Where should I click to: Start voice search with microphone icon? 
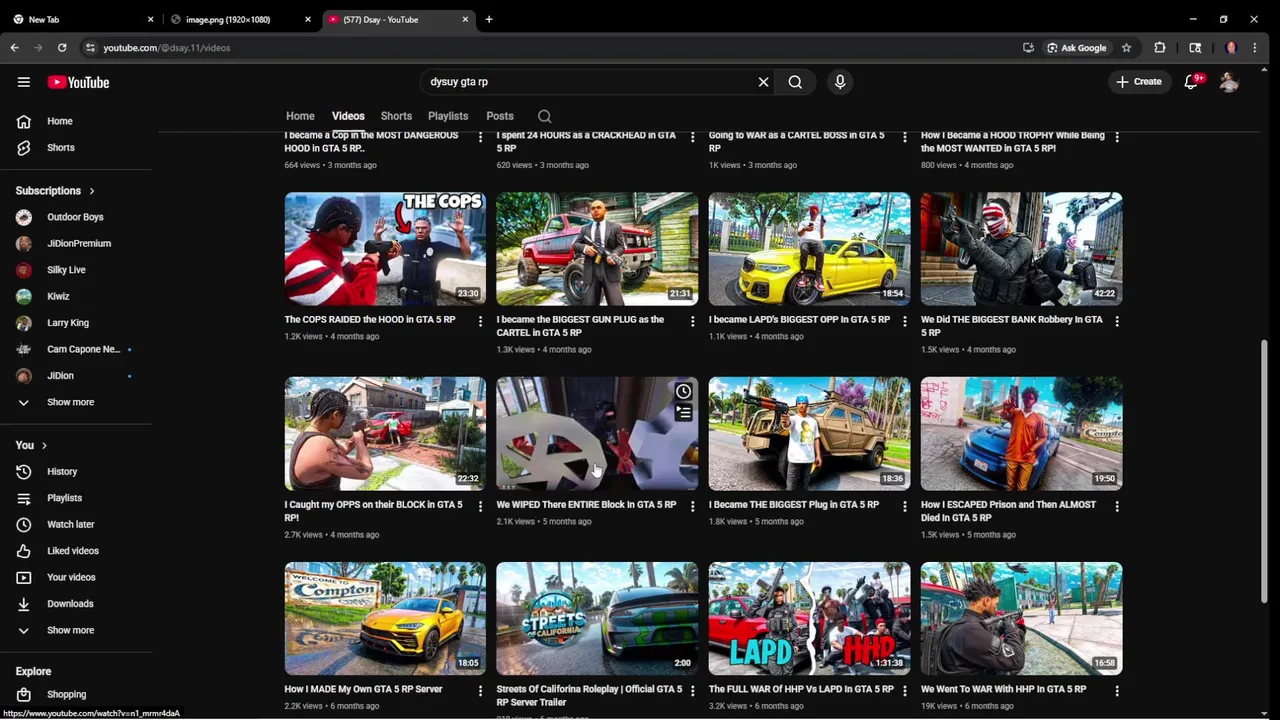click(840, 82)
